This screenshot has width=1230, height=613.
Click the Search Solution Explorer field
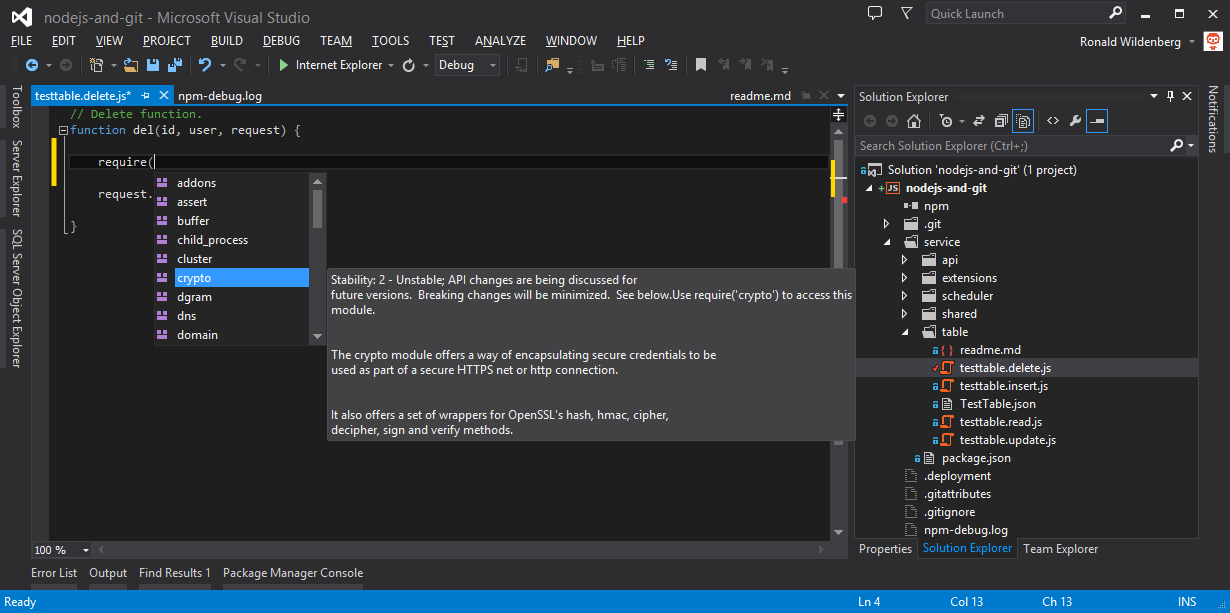coord(1010,146)
